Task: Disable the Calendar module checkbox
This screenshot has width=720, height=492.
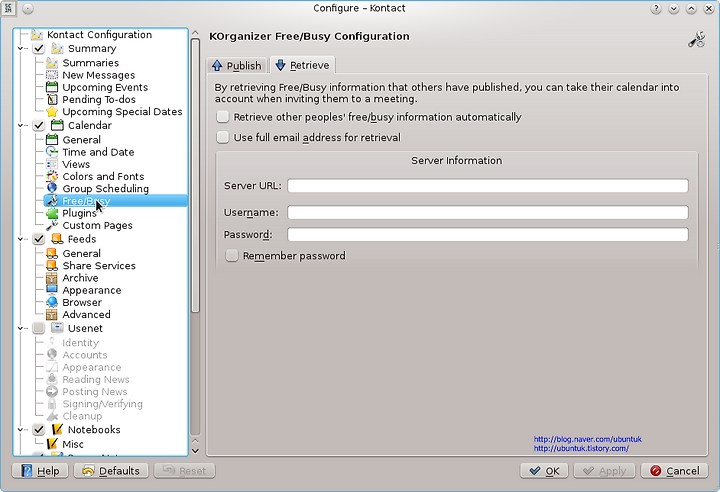Action: pos(39,125)
